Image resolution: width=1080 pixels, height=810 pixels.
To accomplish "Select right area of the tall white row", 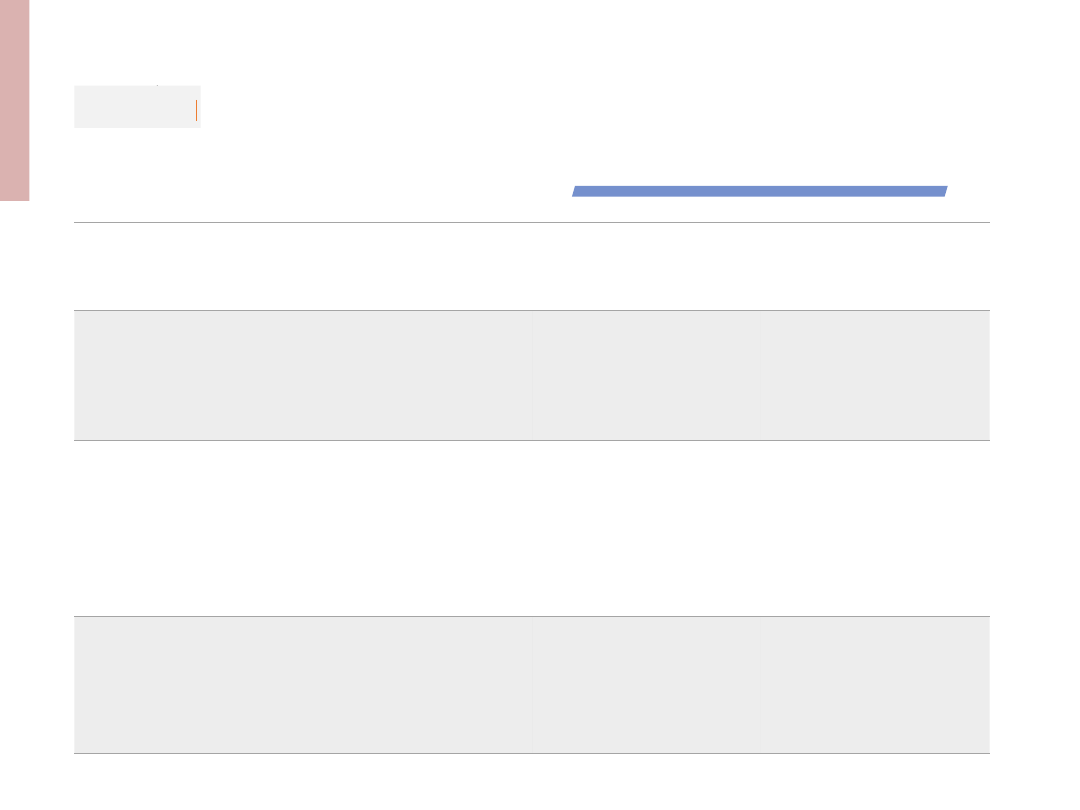I will [x=876, y=528].
